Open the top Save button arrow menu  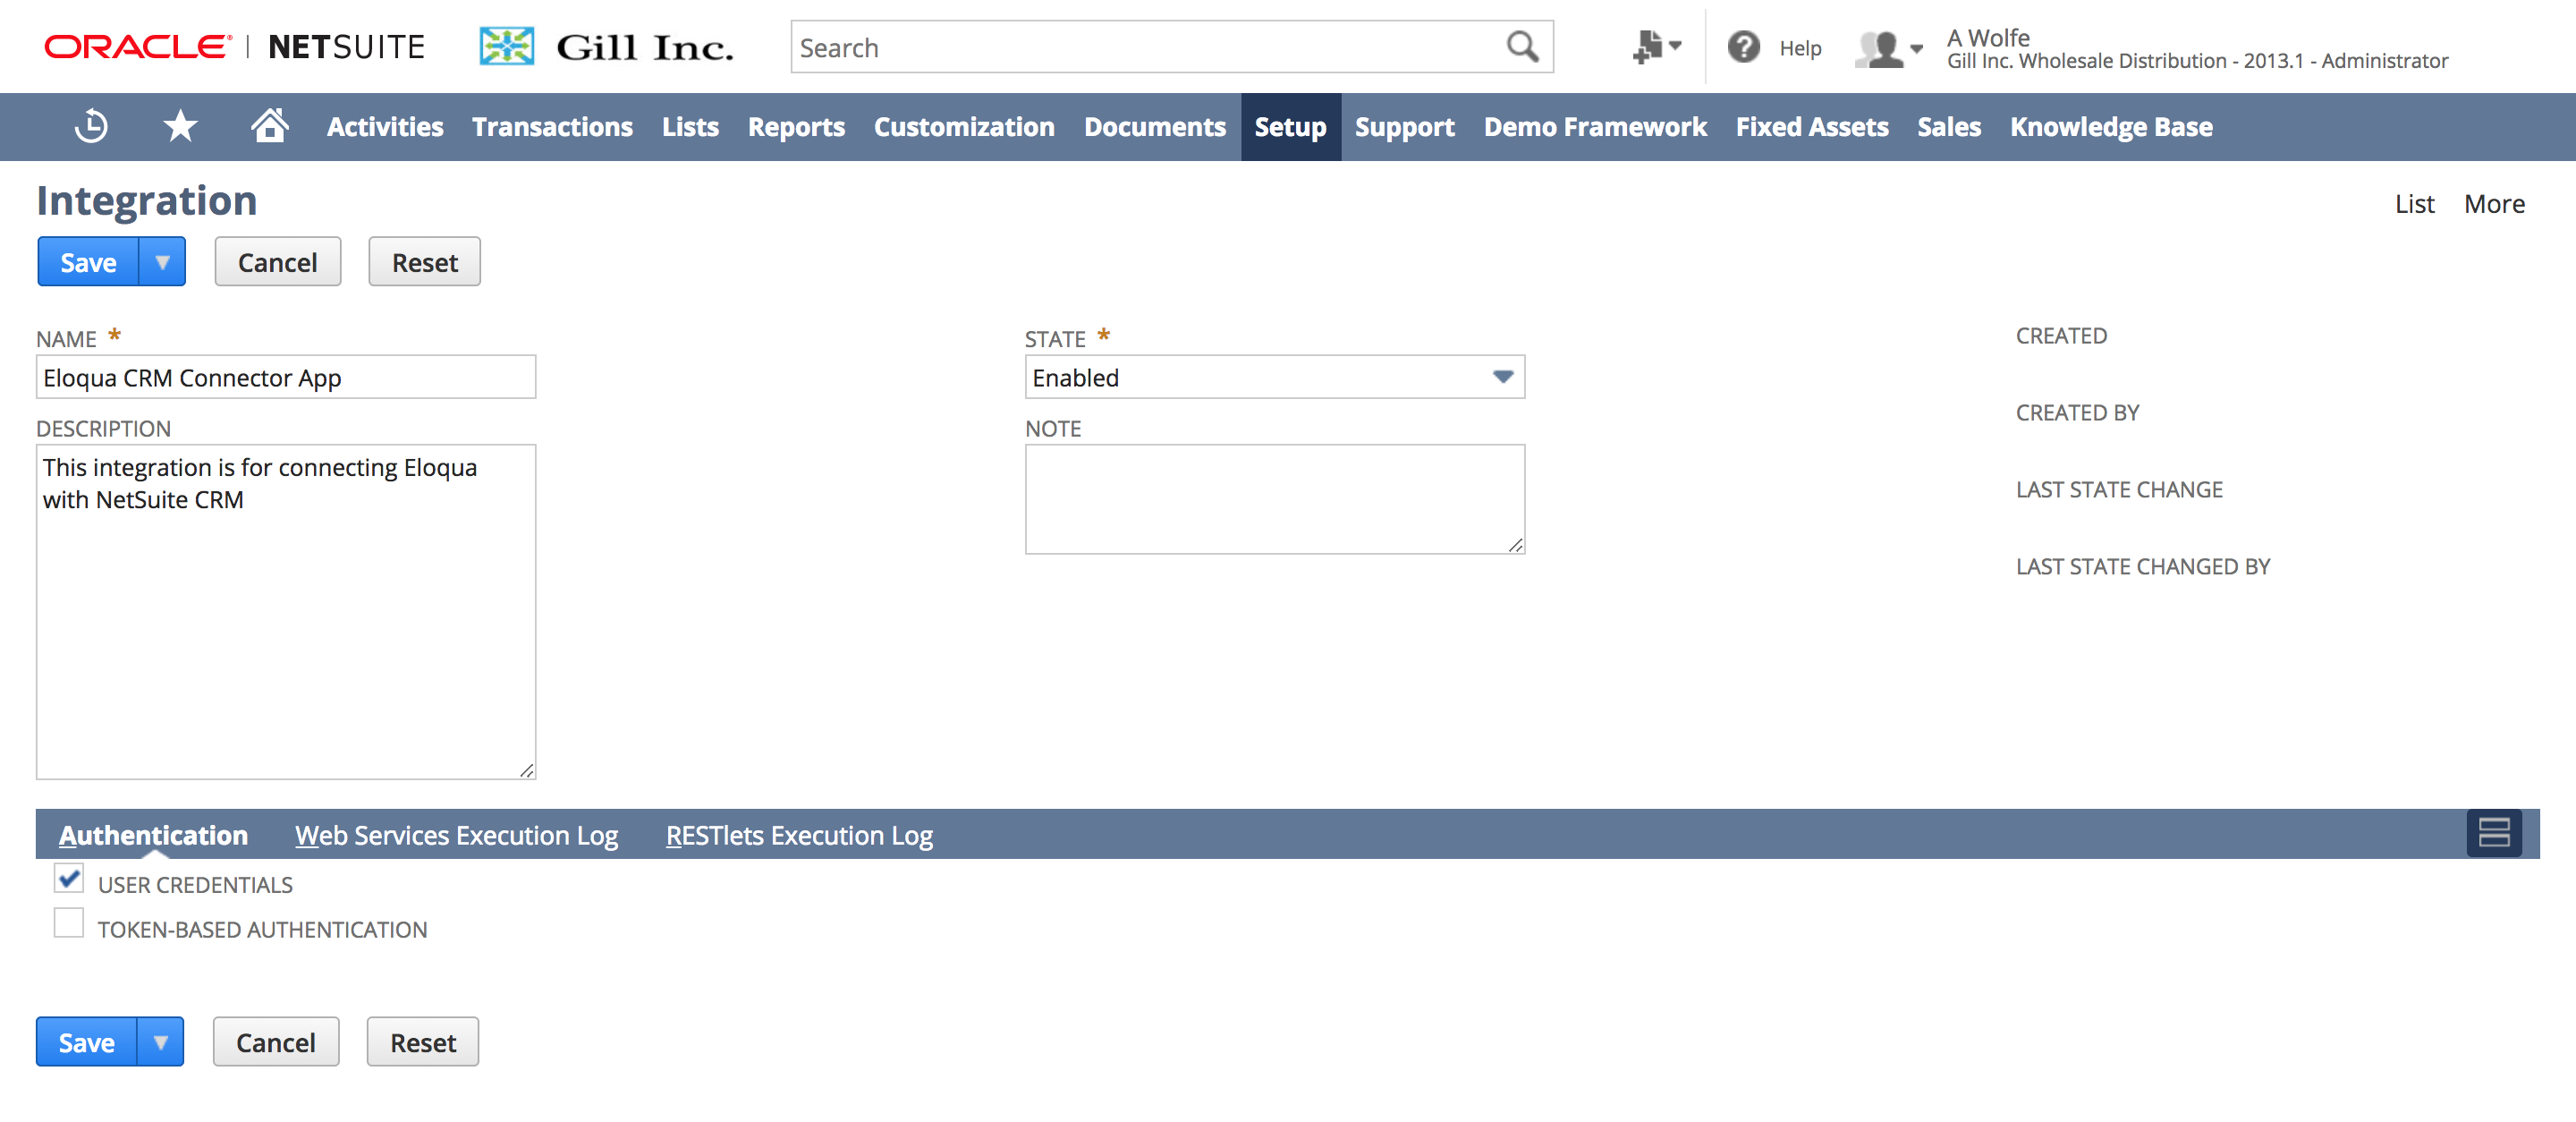click(162, 262)
